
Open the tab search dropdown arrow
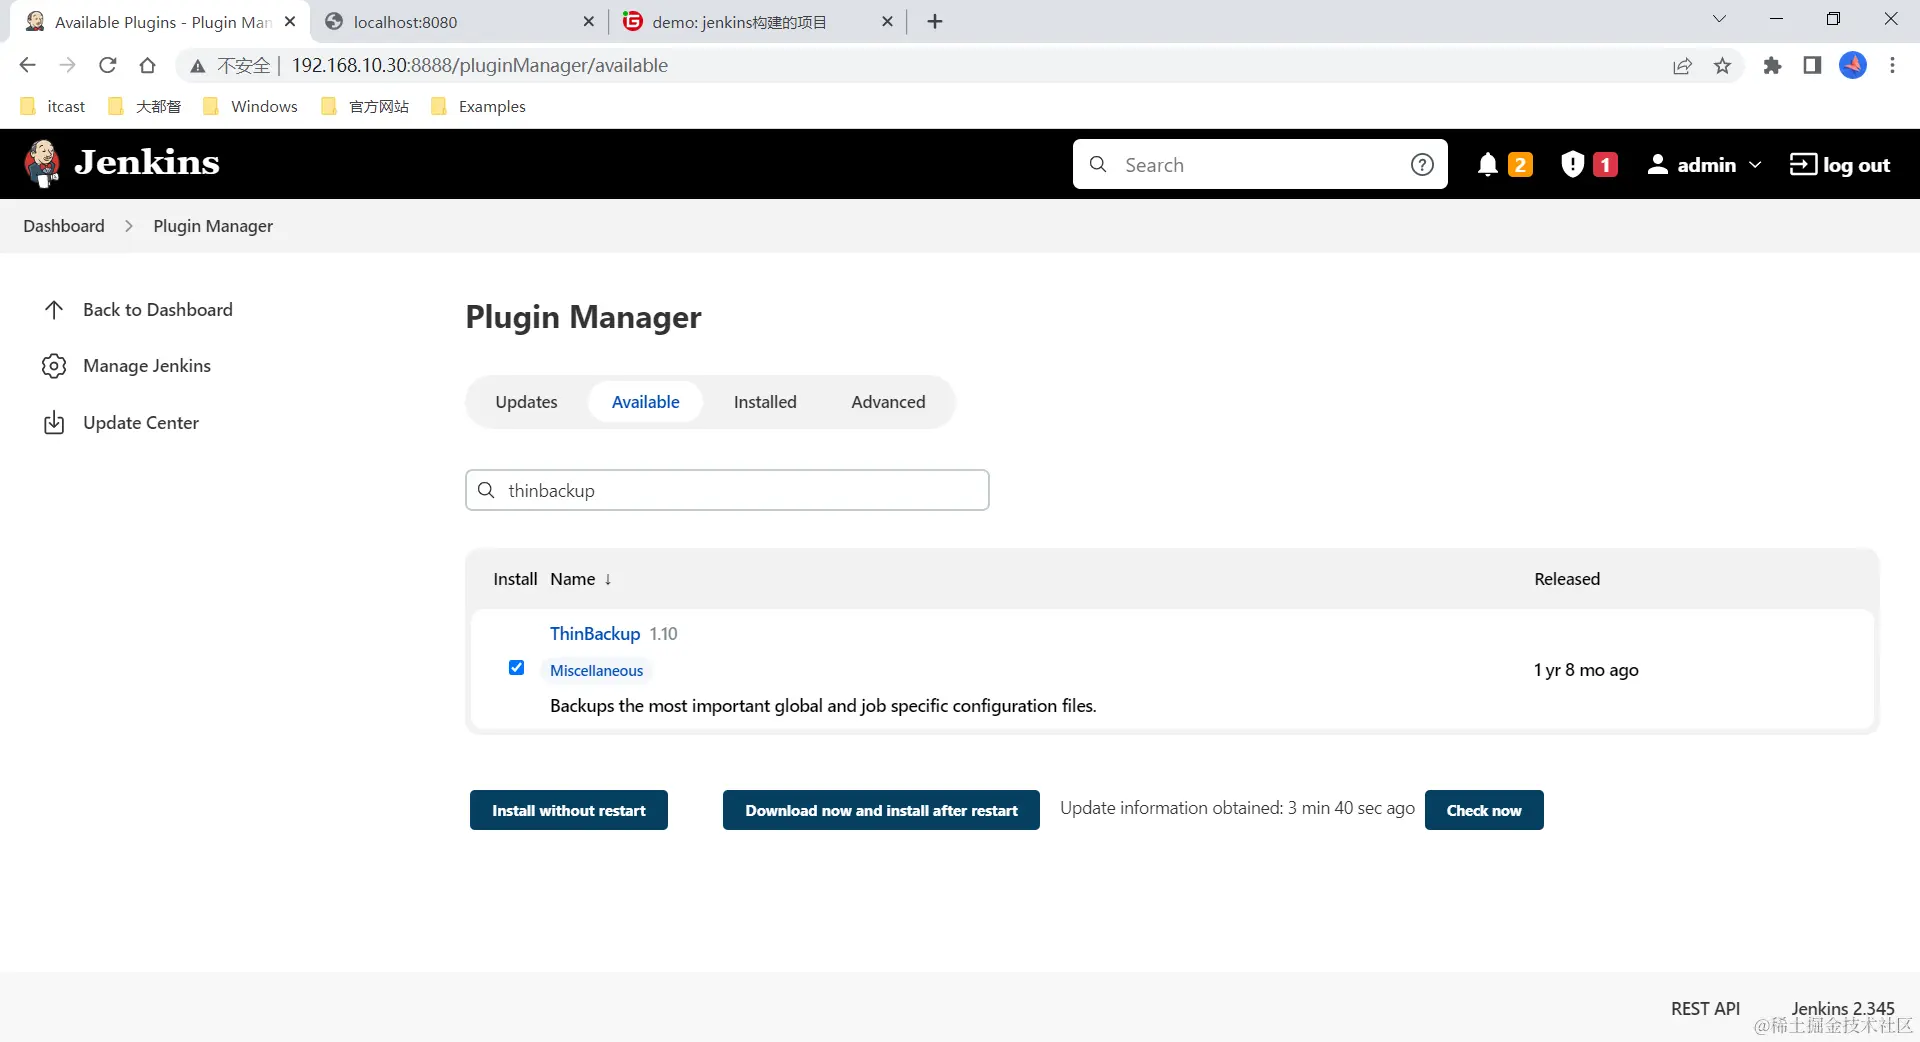(x=1719, y=19)
